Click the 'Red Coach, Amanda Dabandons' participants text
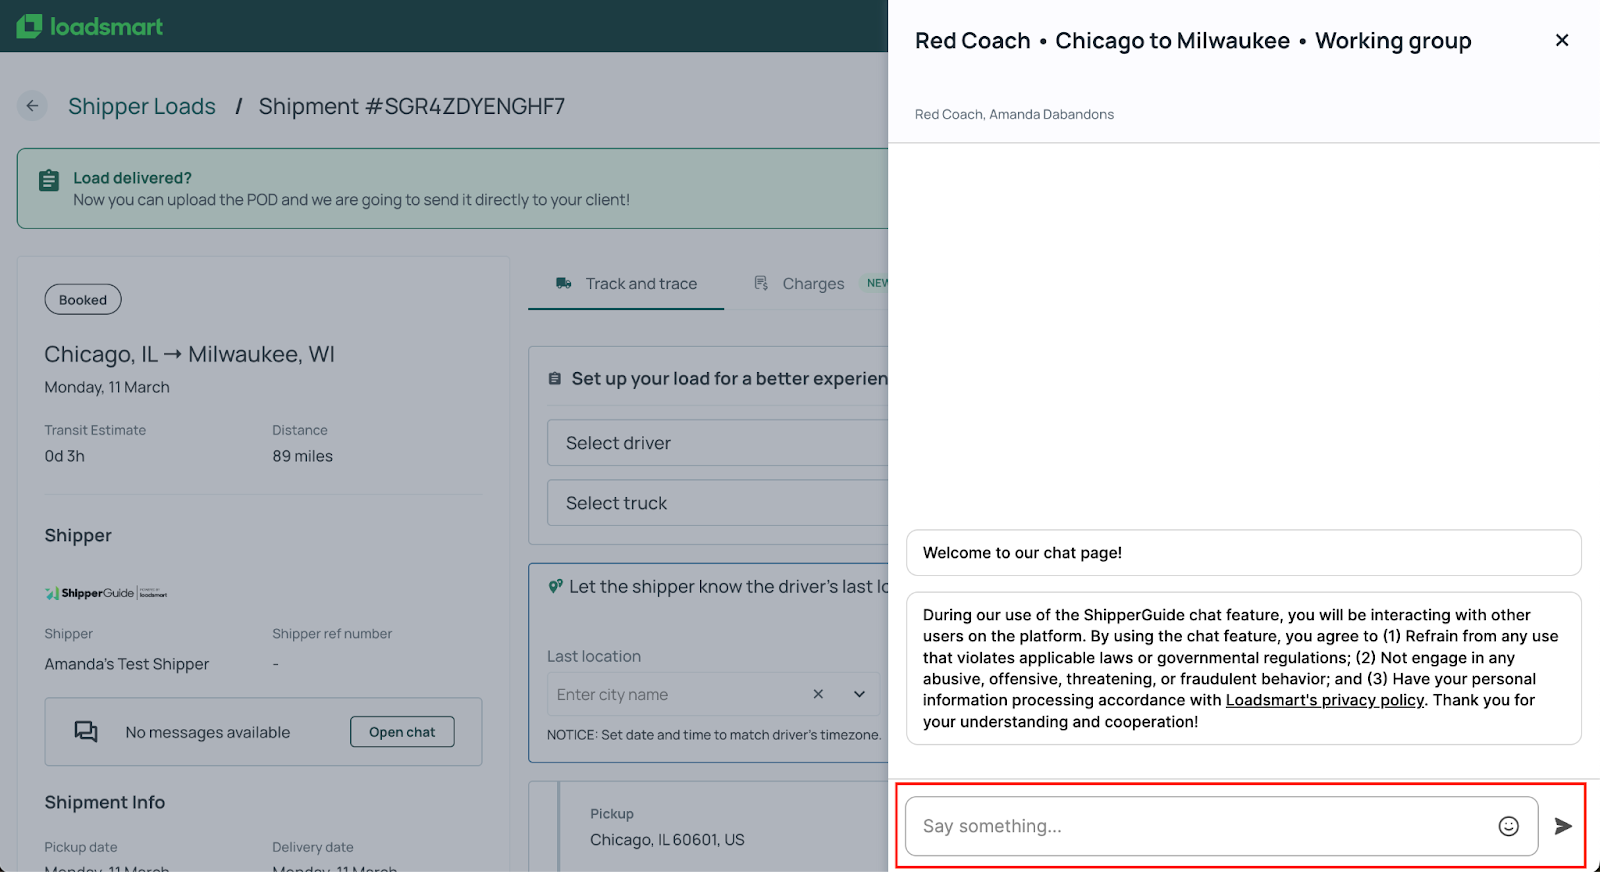The image size is (1600, 872). (x=1014, y=114)
